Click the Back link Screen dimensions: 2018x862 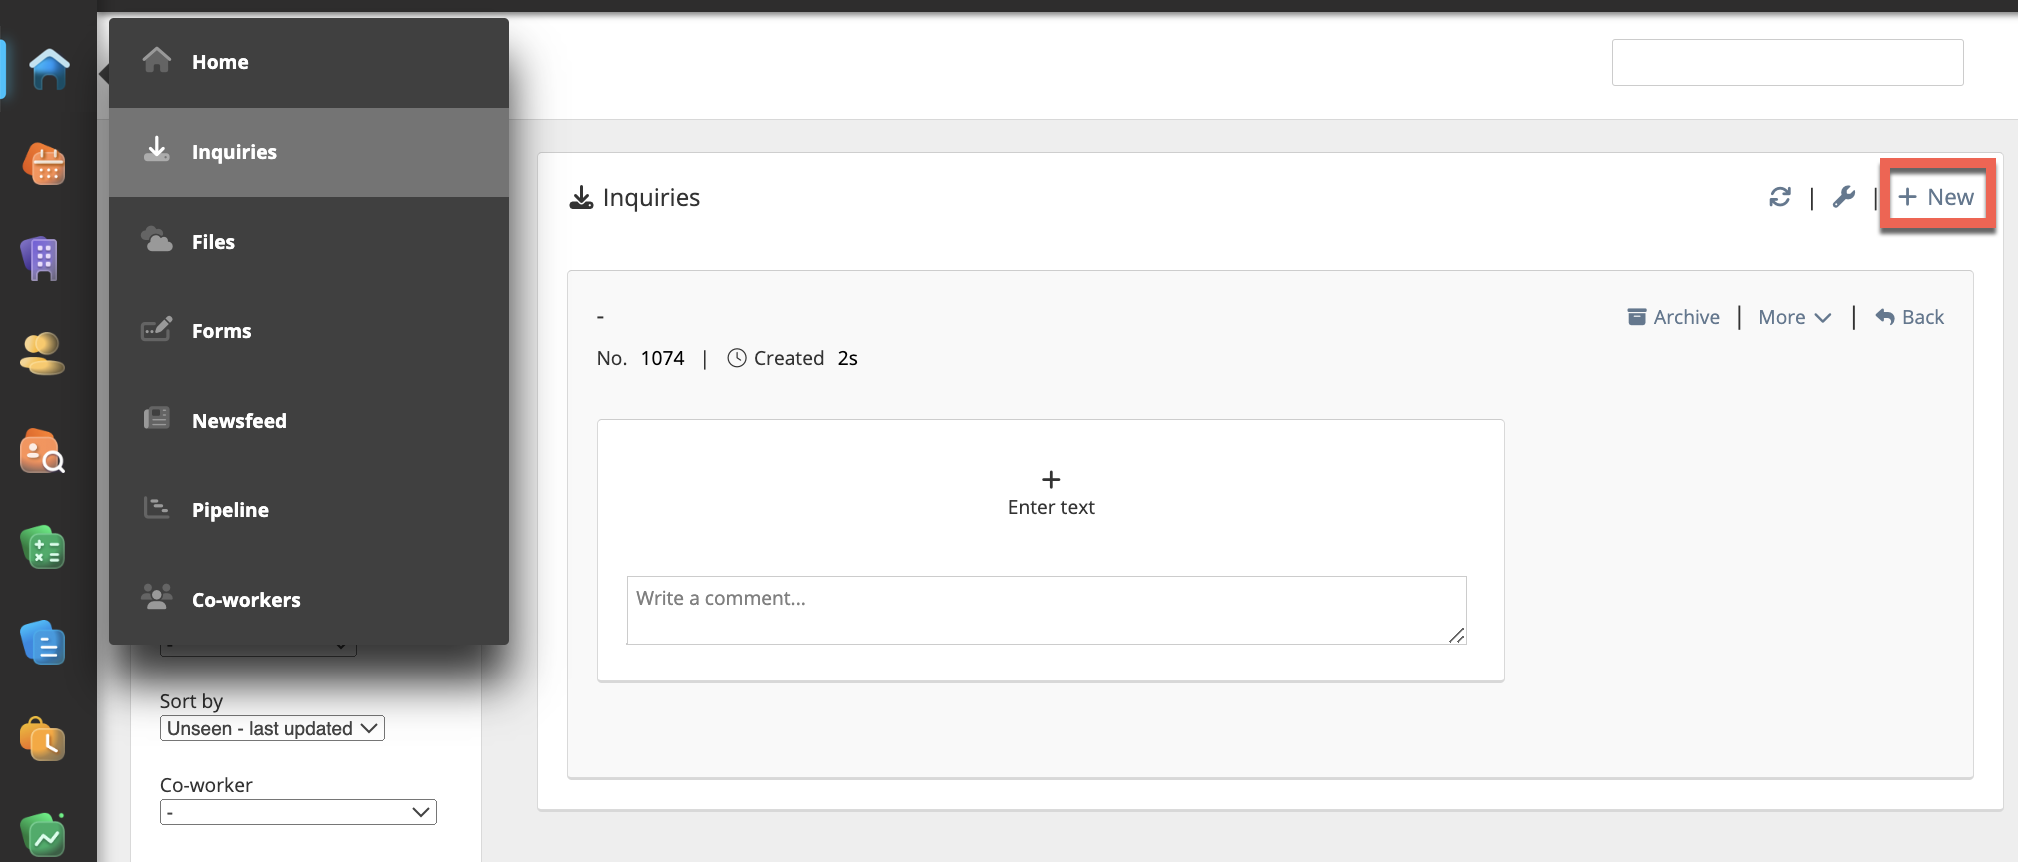point(1910,317)
